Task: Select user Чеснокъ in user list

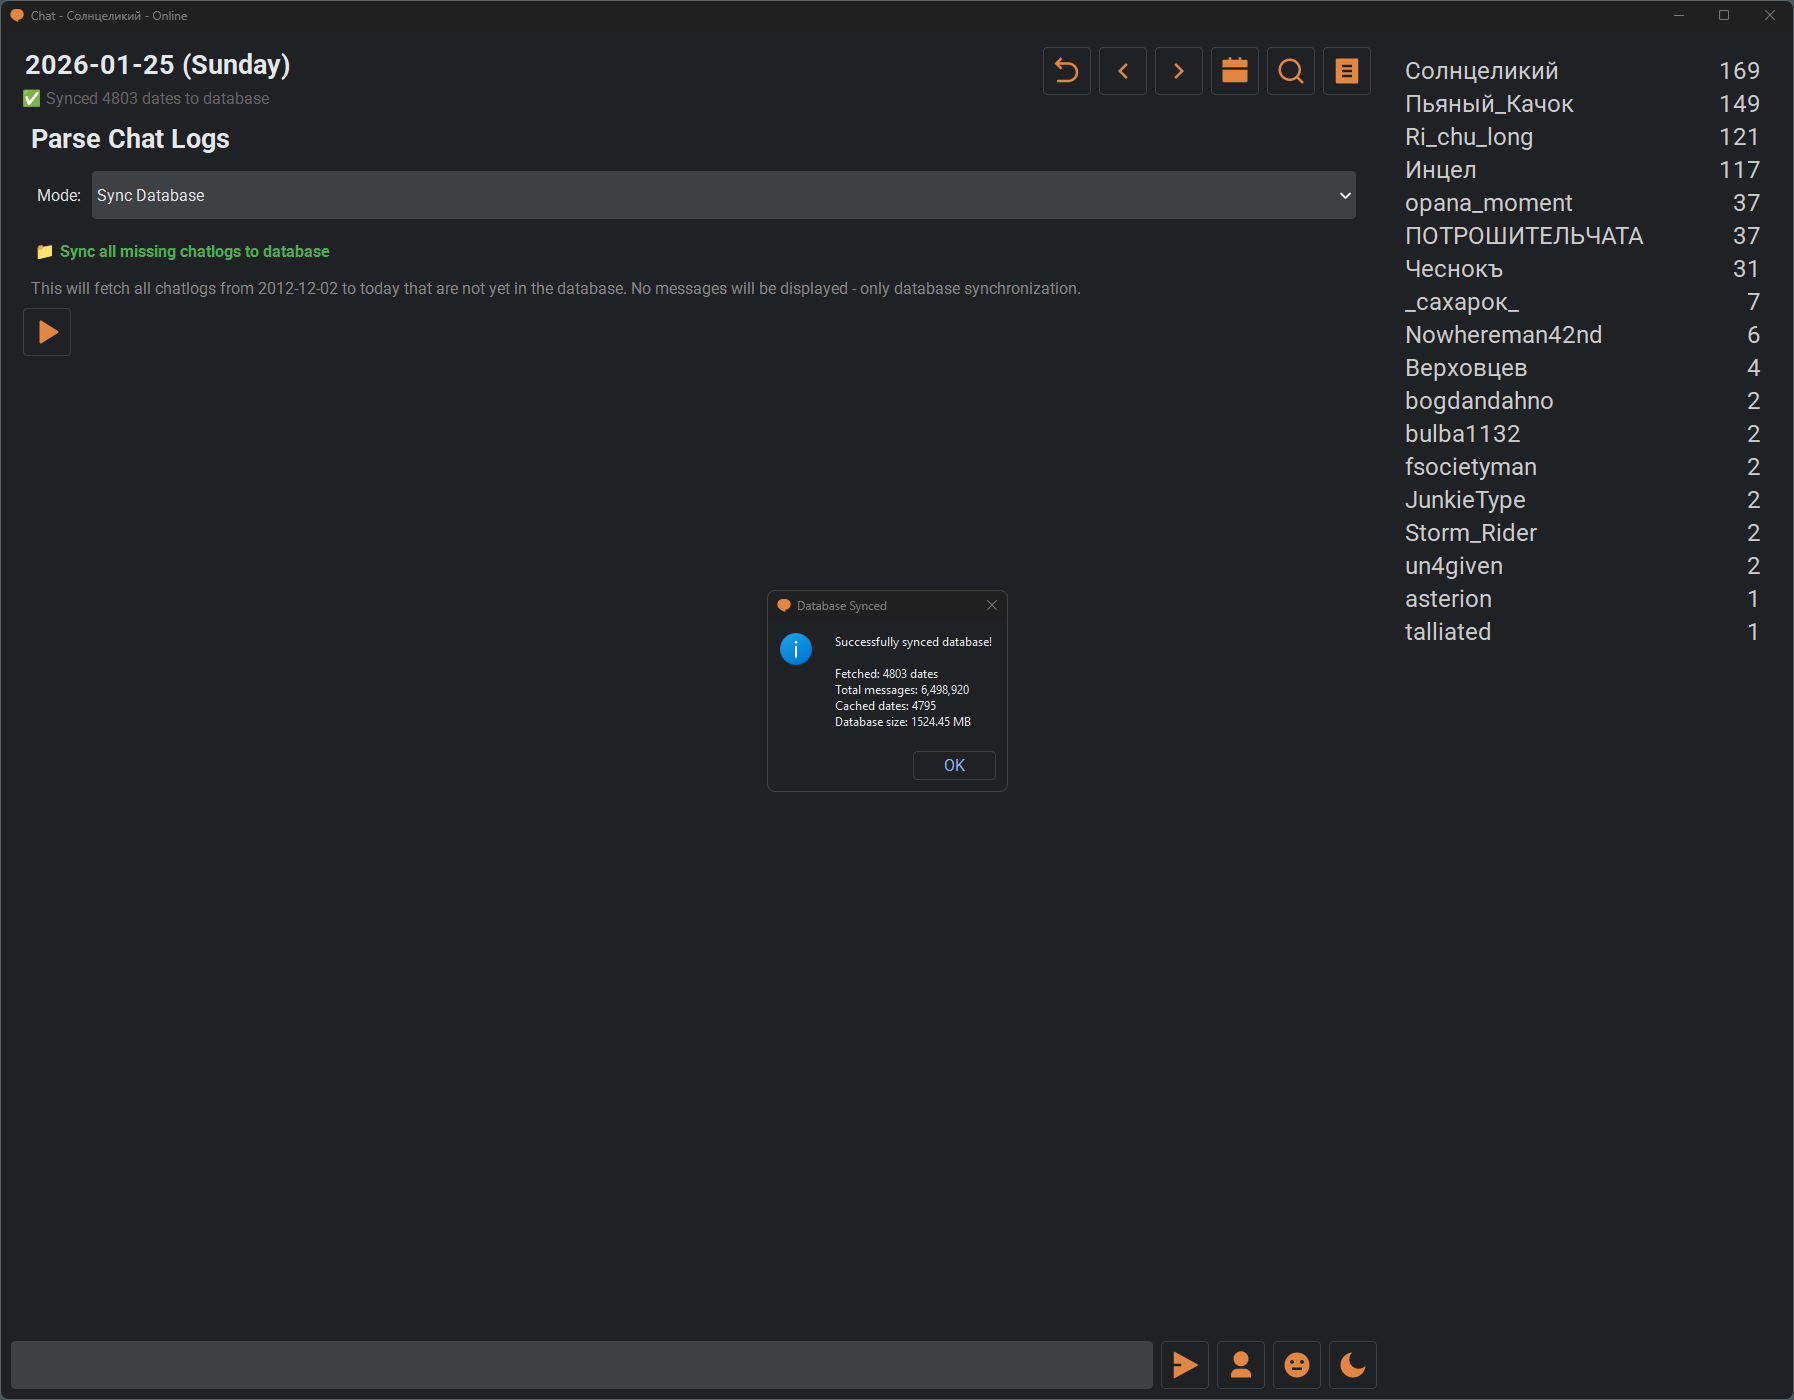Action: coord(1454,269)
